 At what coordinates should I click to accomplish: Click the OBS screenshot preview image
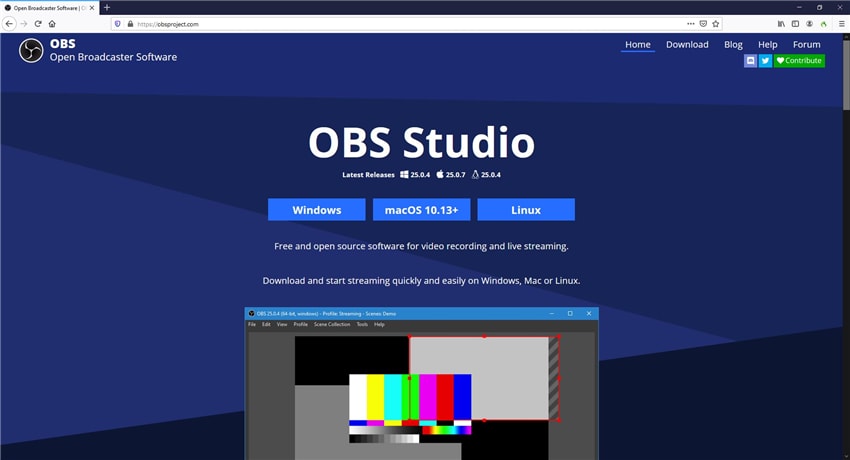[422, 384]
